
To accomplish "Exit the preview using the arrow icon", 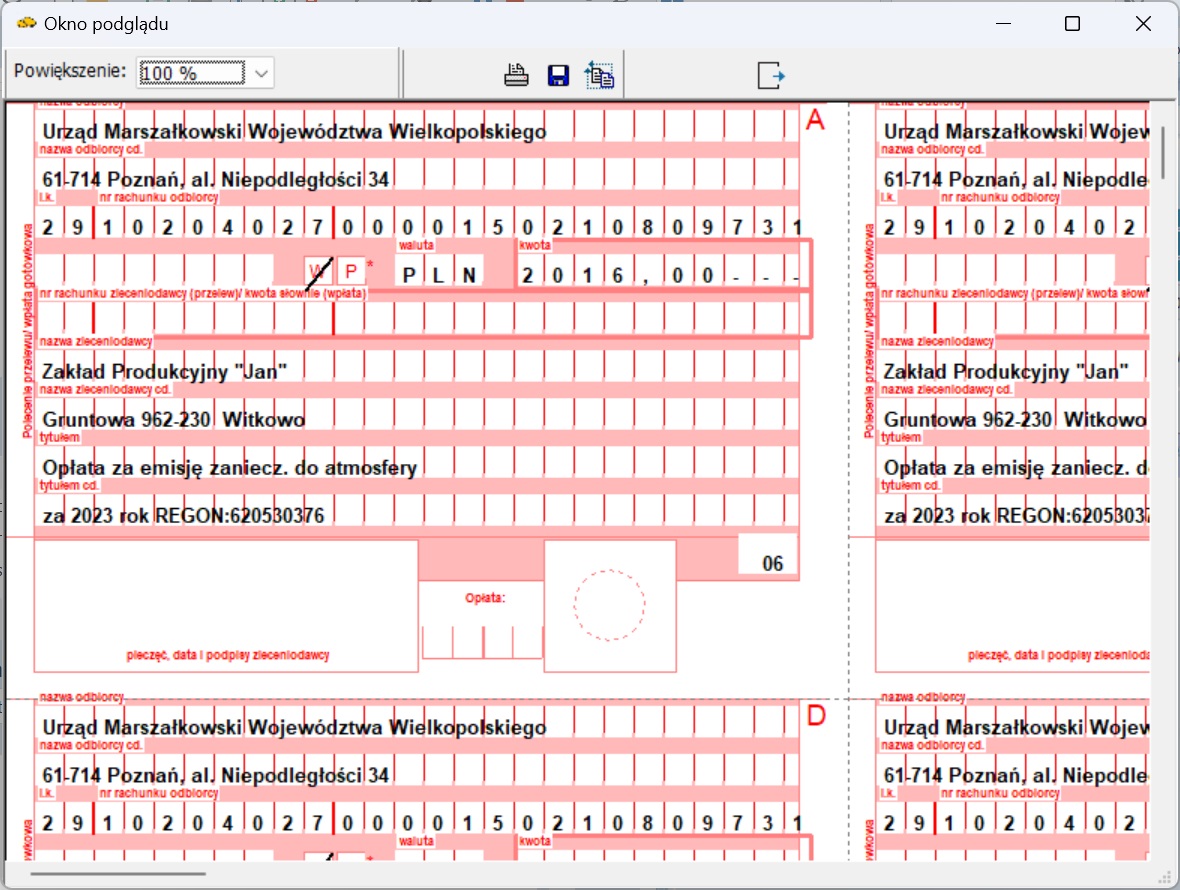I will [x=771, y=75].
